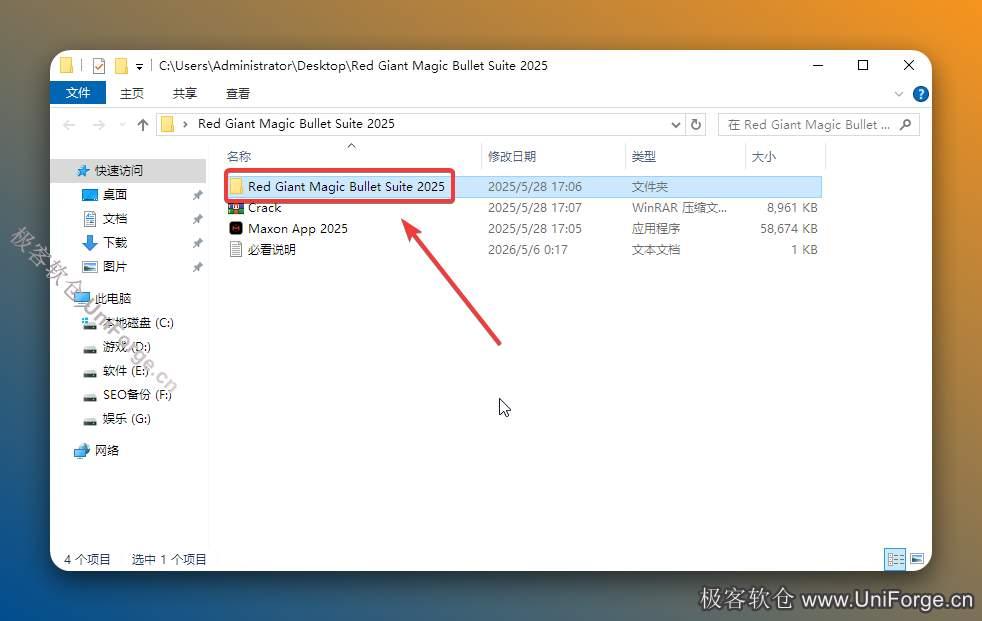Click the address bar breadcrumb Red Giant Magic Bullet Suite 2025
Screen dimensions: 982x621
coord(296,124)
